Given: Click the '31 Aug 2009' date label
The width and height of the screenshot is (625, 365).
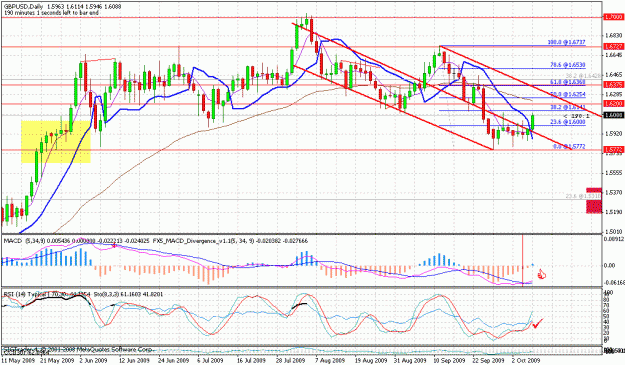Looking at the screenshot, I should point(411,361).
